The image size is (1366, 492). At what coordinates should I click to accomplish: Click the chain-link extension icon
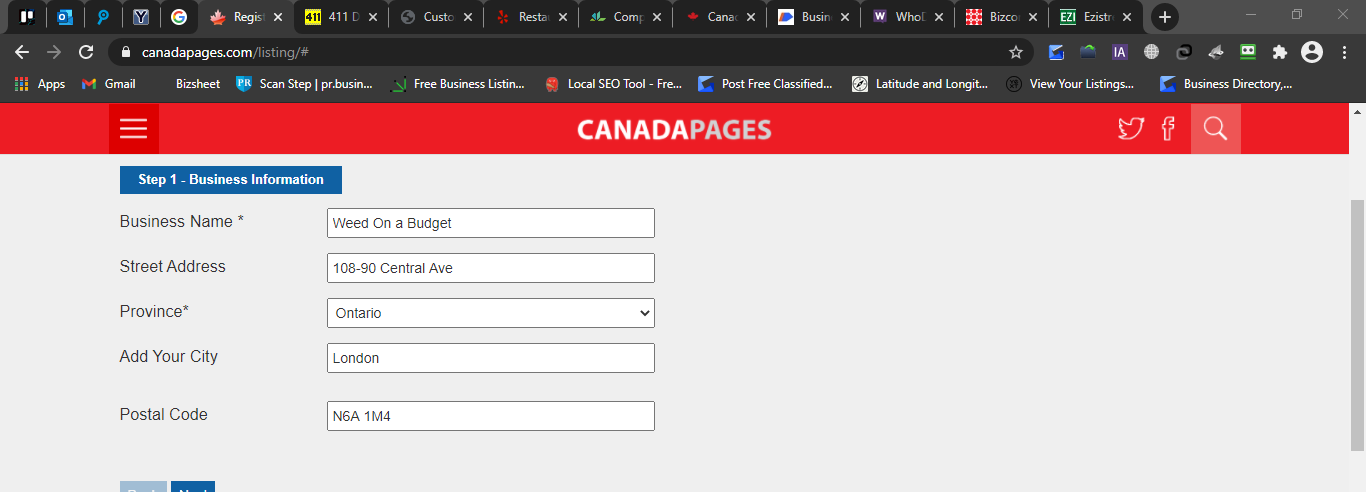pos(1184,52)
